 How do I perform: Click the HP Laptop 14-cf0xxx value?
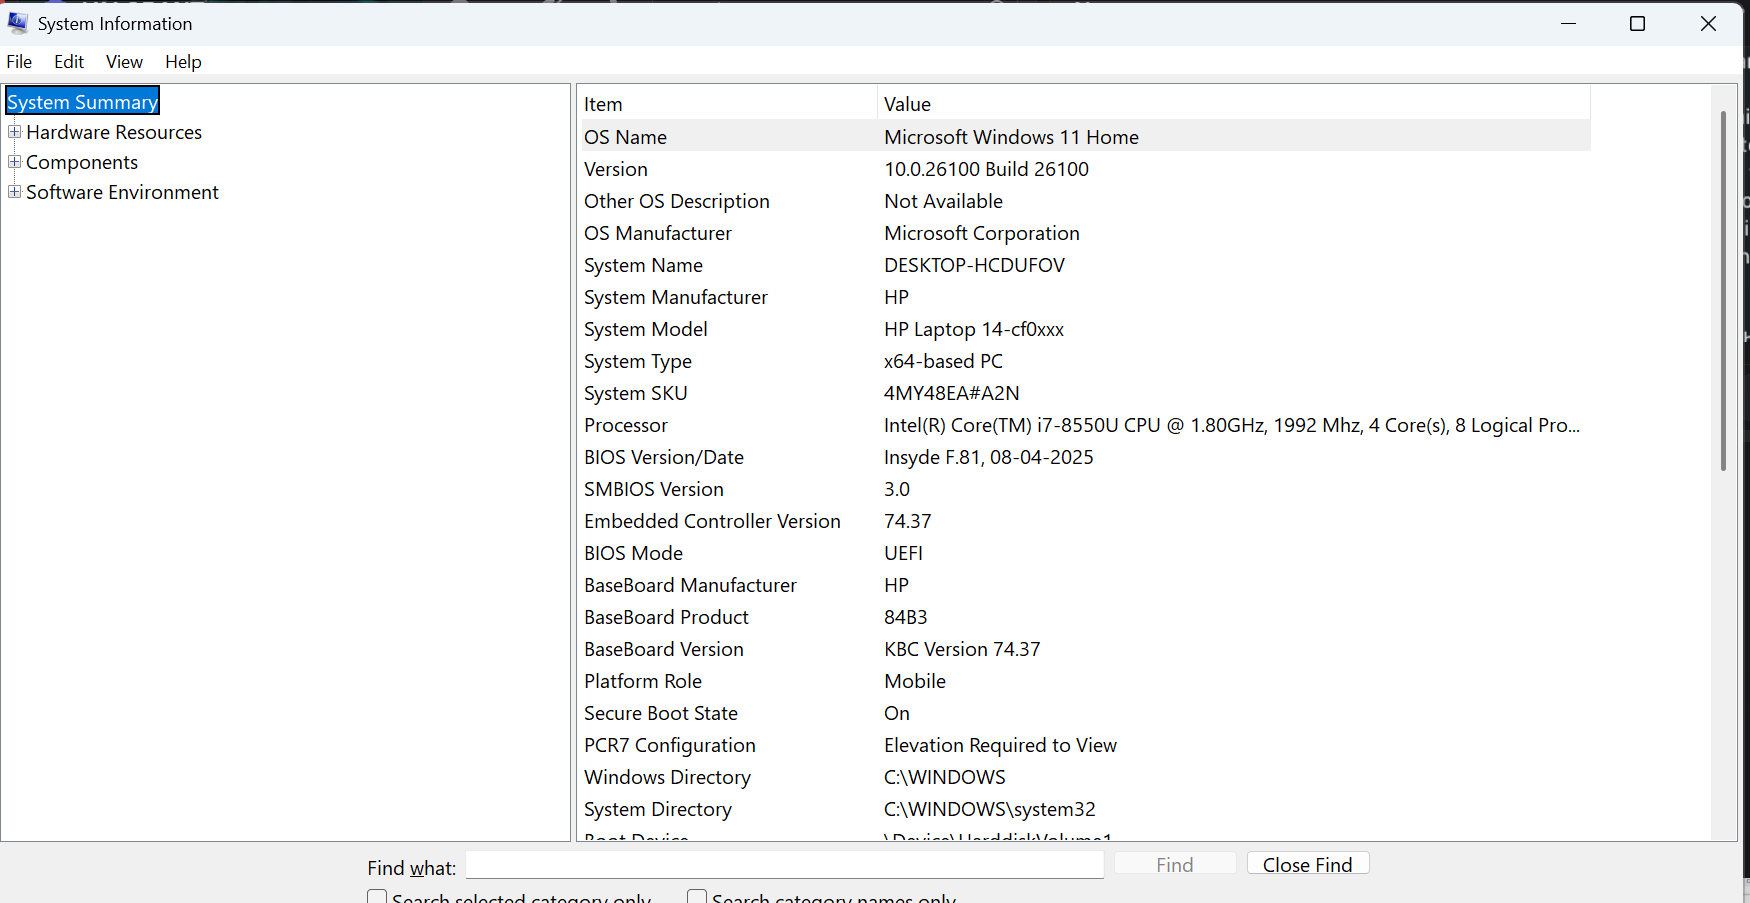click(974, 329)
